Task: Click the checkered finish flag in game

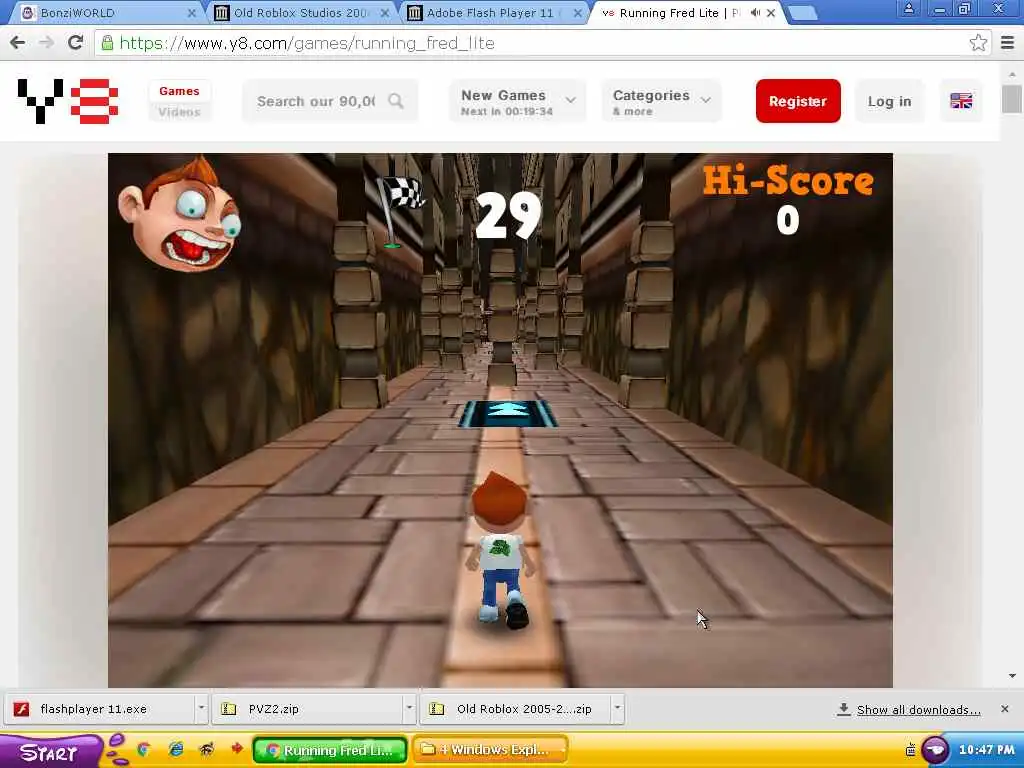Action: tap(400, 210)
